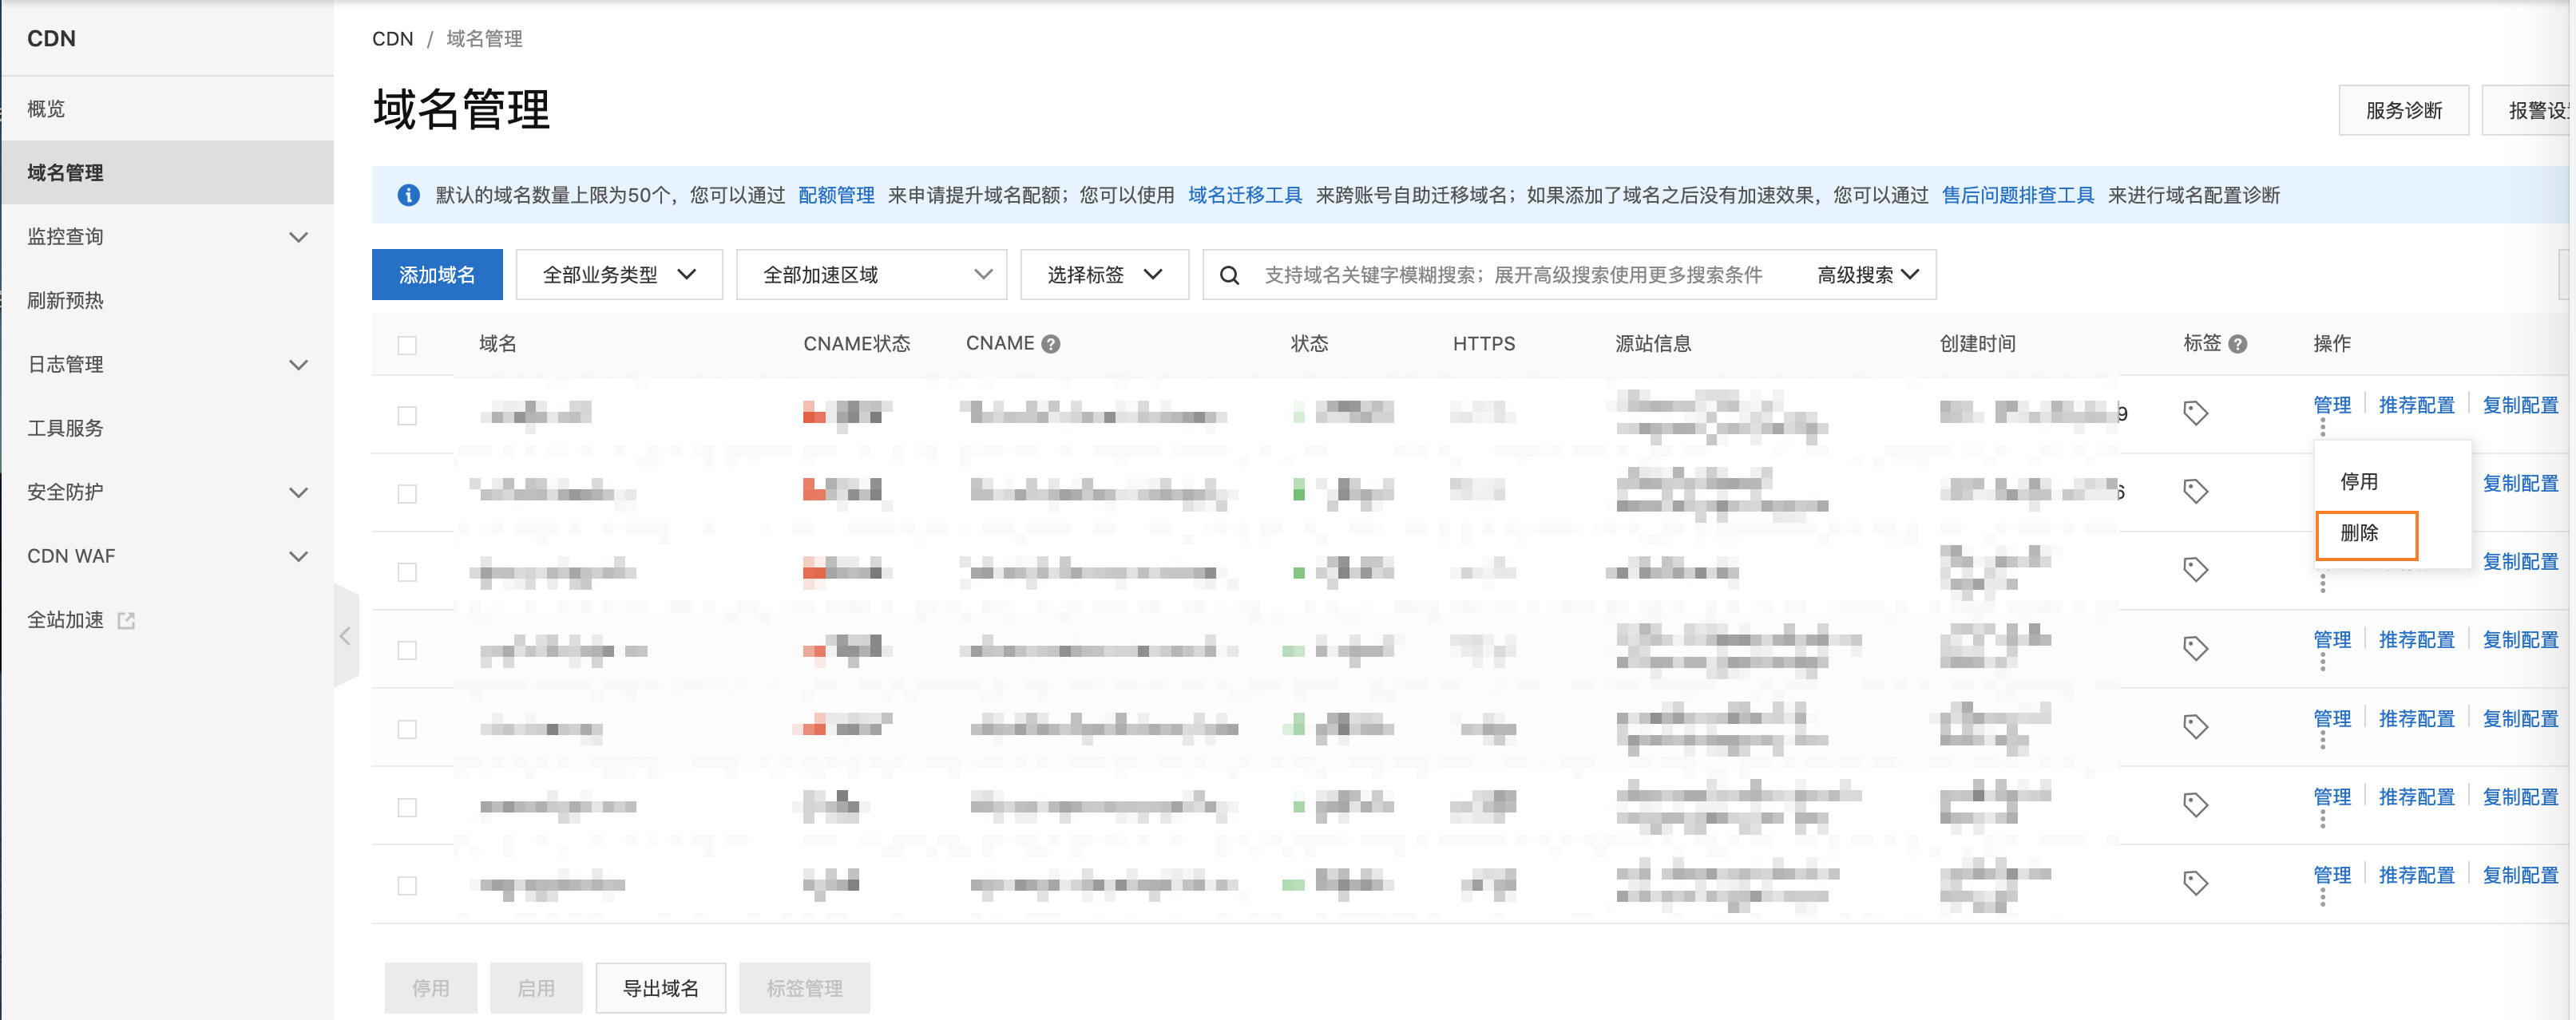This screenshot has width=2576, height=1020.
Task: Open the 全部业务类型 dropdown
Action: click(619, 275)
